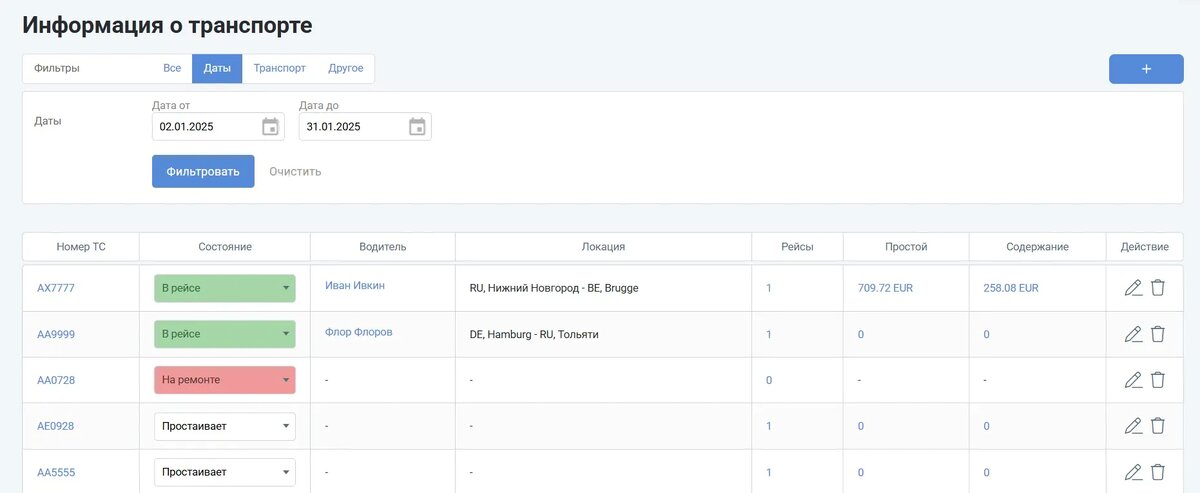Click trash icon in the AA0728 row
This screenshot has width=1200, height=493.
[1158, 380]
